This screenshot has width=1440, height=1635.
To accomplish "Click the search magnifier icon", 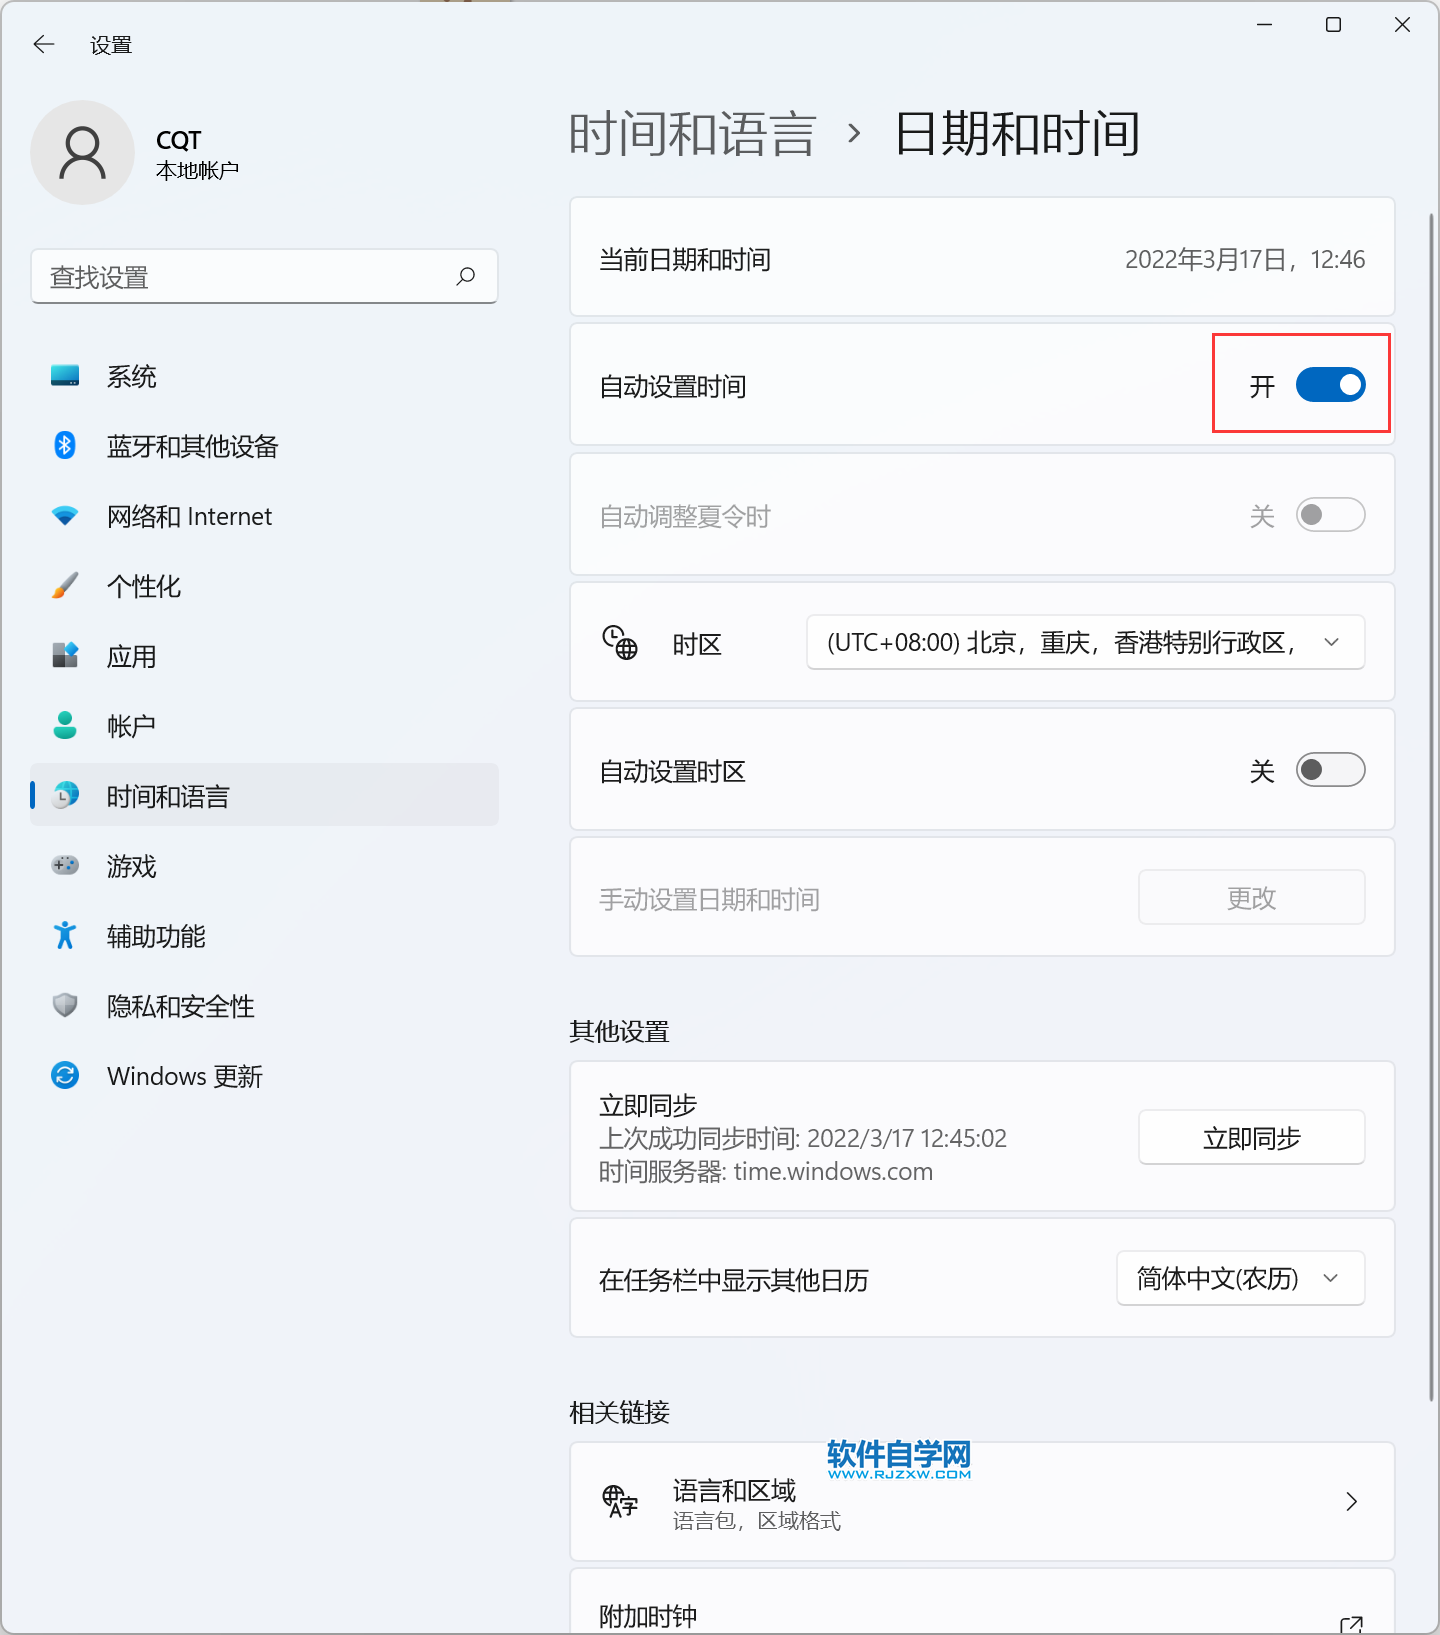I will (465, 276).
